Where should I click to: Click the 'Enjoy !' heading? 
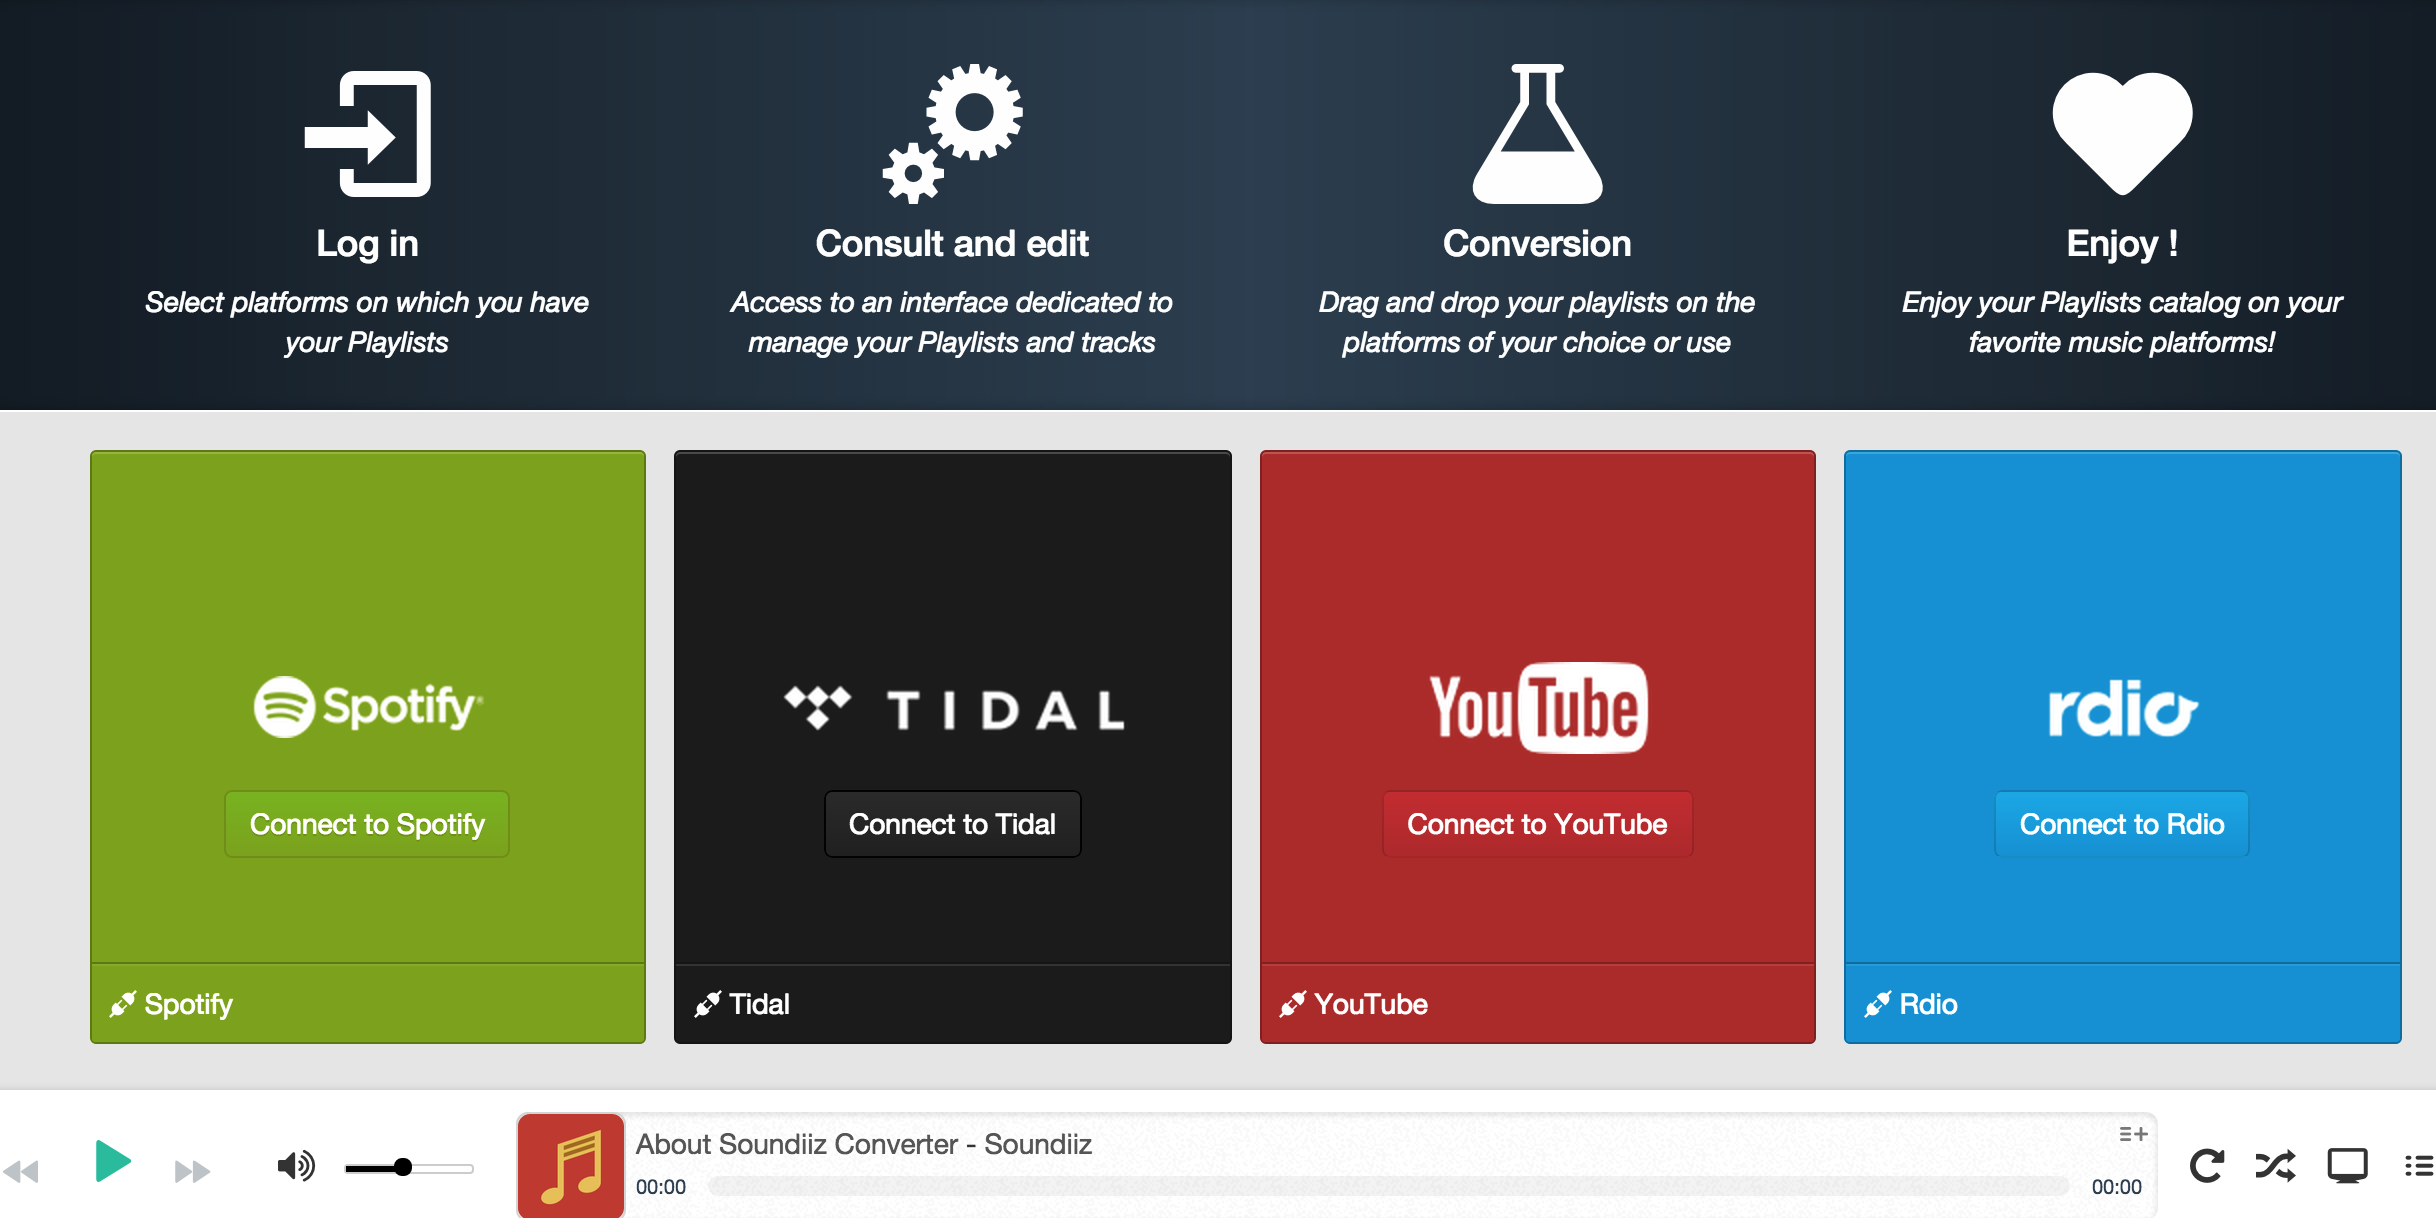pos(2122,244)
